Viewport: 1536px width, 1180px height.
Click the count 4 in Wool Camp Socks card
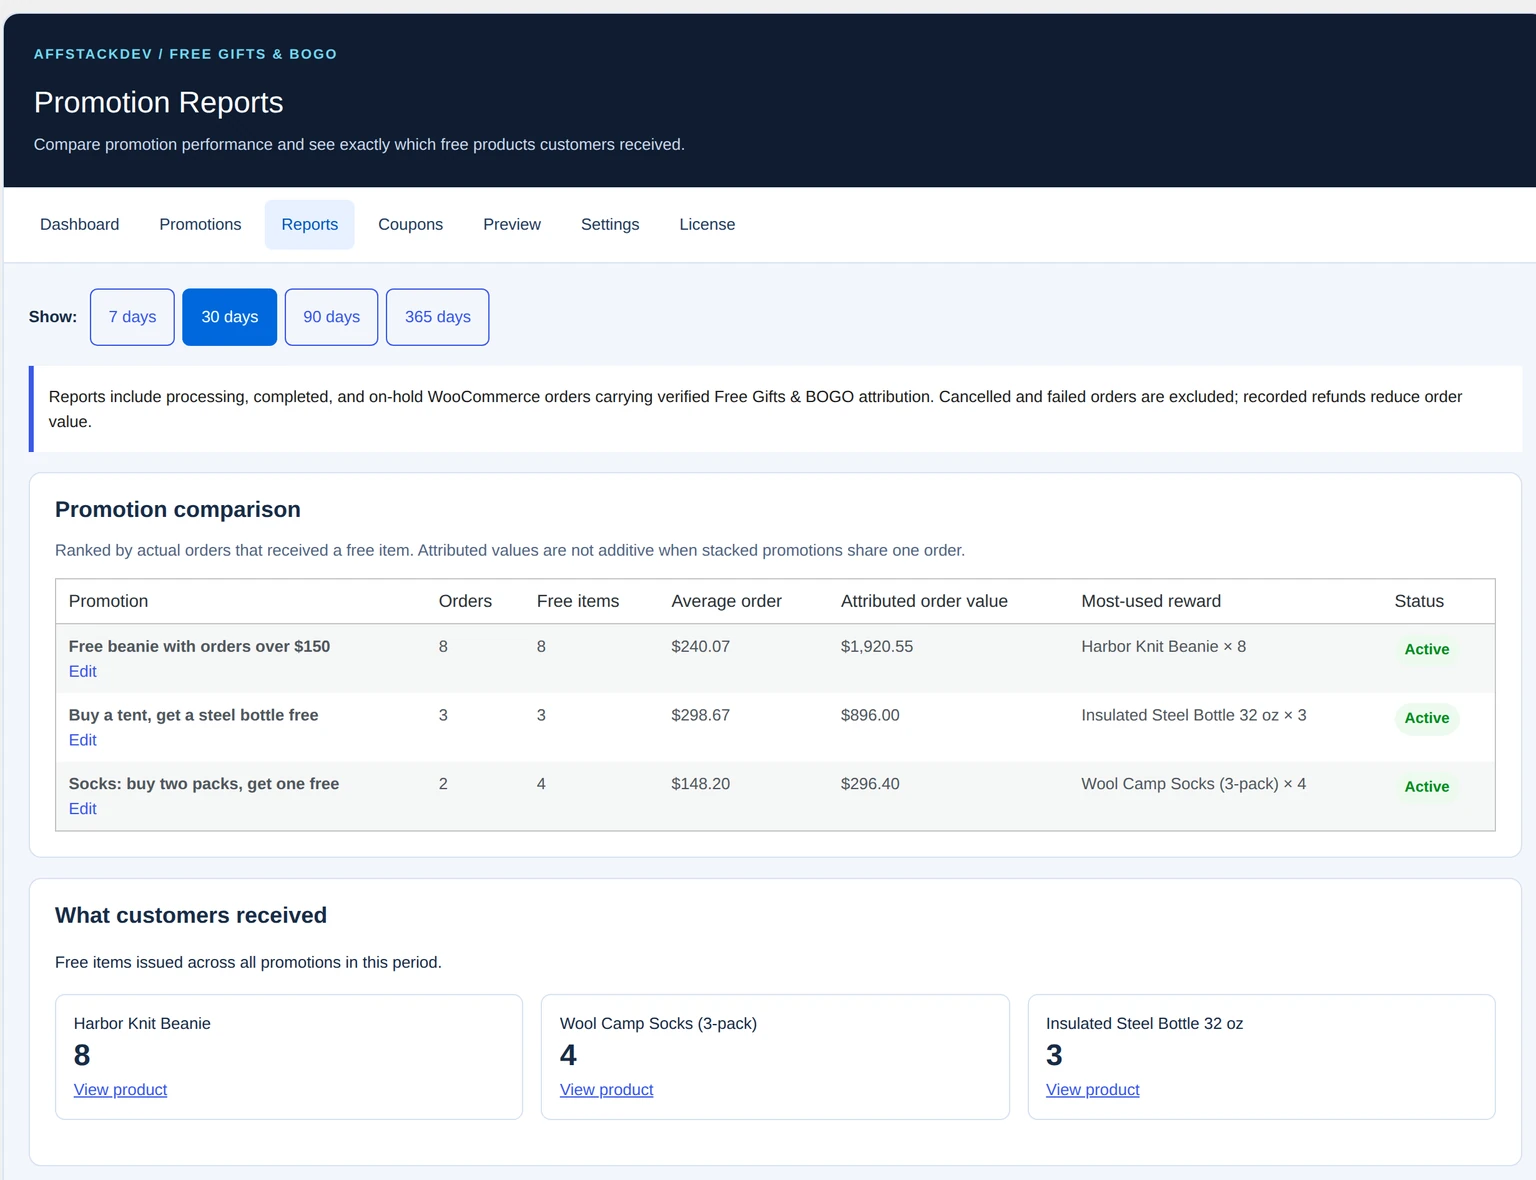(x=568, y=1055)
